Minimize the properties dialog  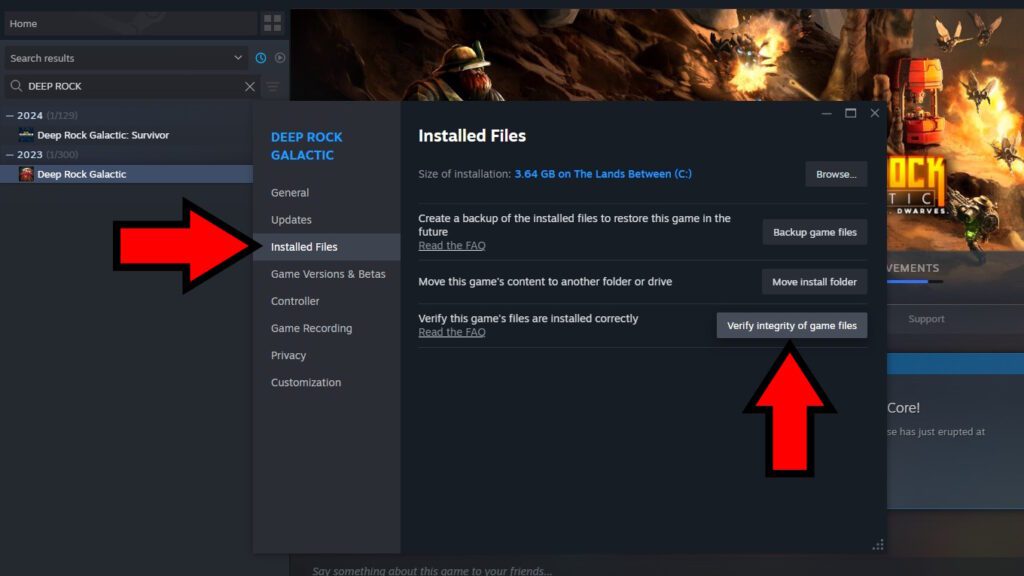pyautogui.click(x=827, y=113)
